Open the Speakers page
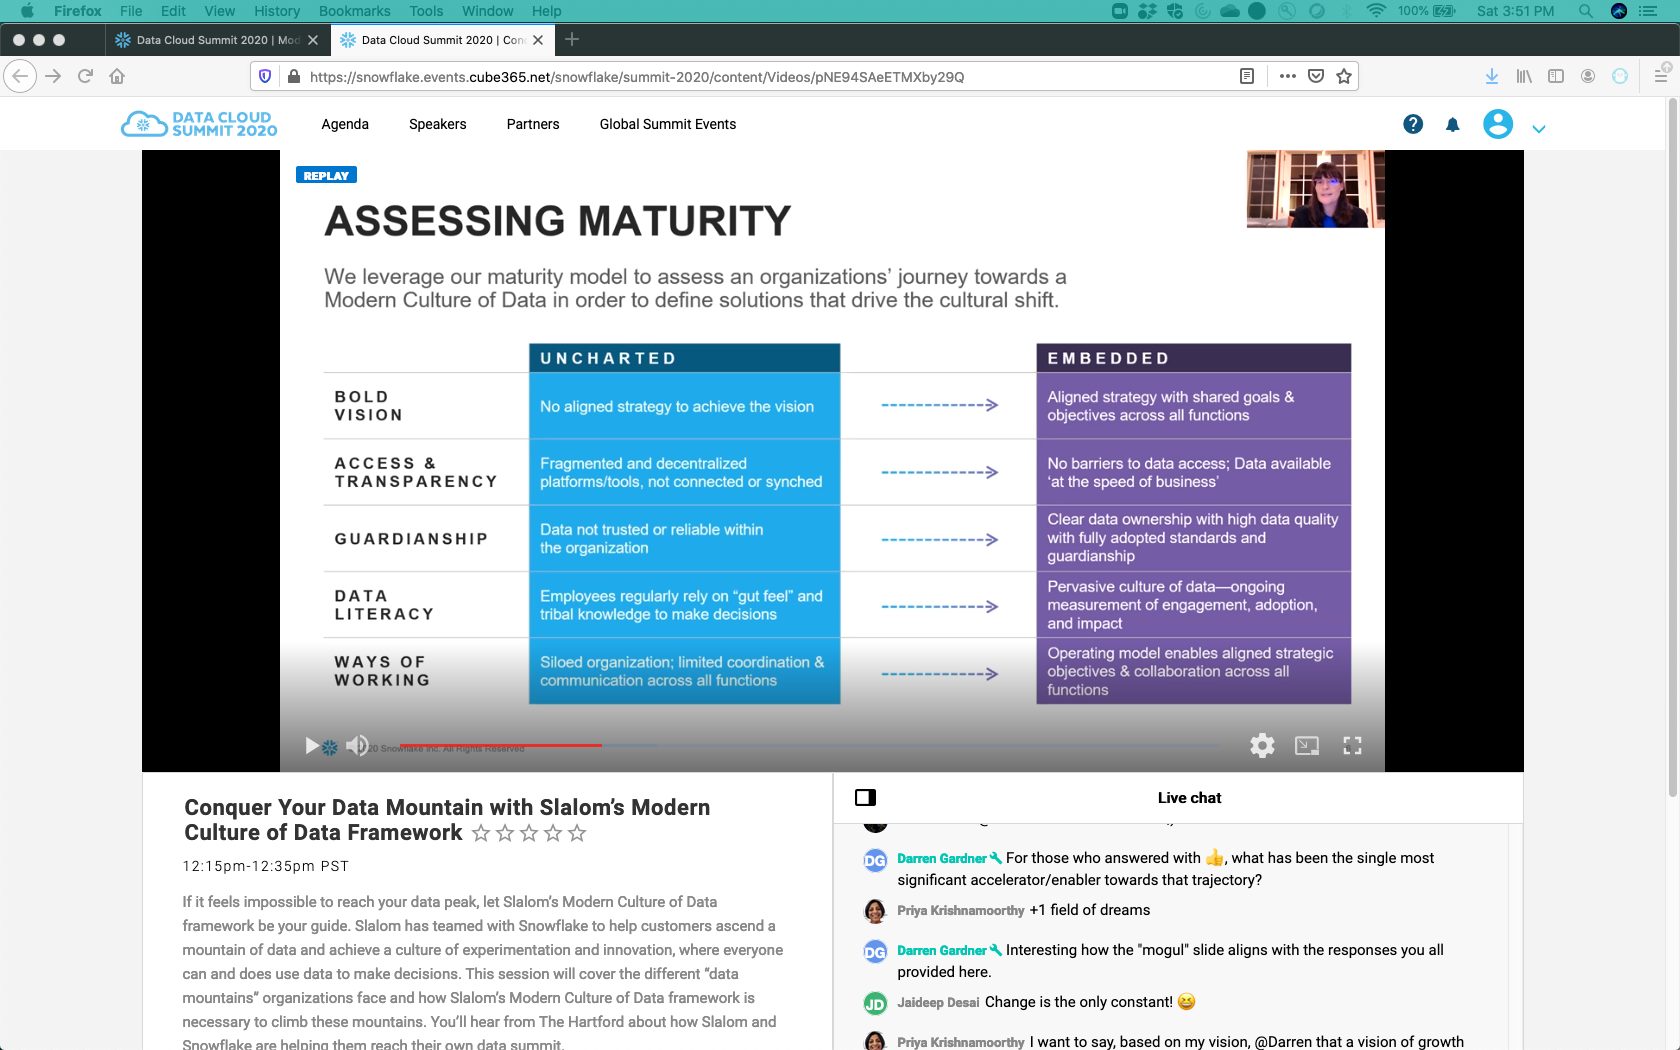Image resolution: width=1680 pixels, height=1050 pixels. click(438, 124)
